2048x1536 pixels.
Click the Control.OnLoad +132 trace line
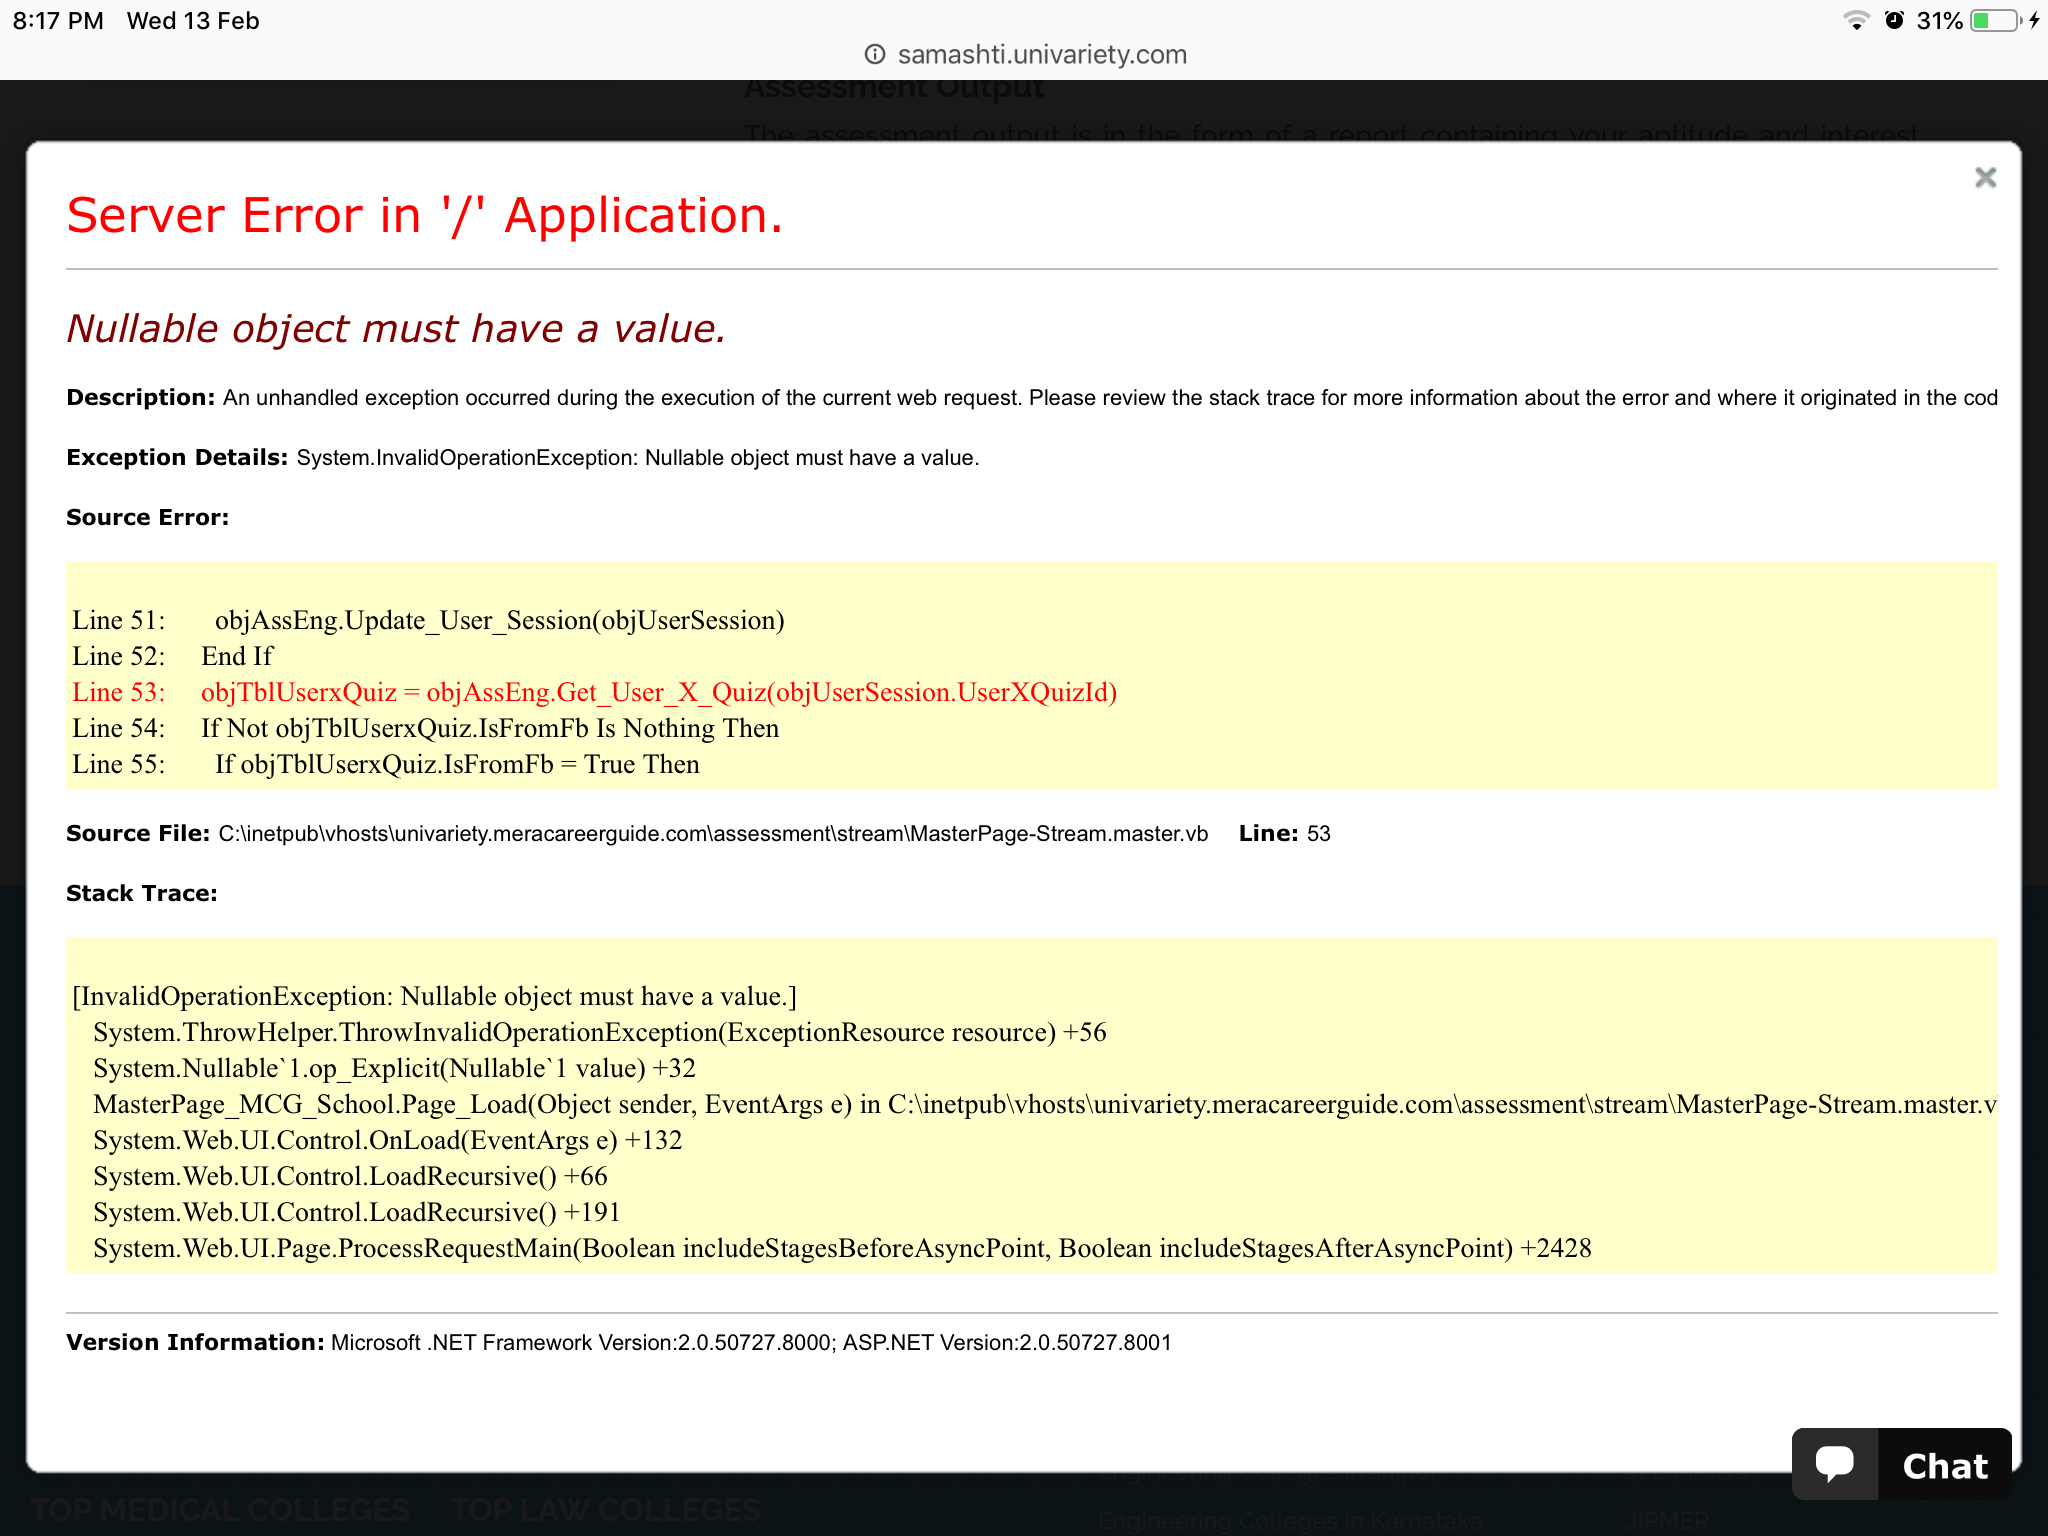(387, 1140)
